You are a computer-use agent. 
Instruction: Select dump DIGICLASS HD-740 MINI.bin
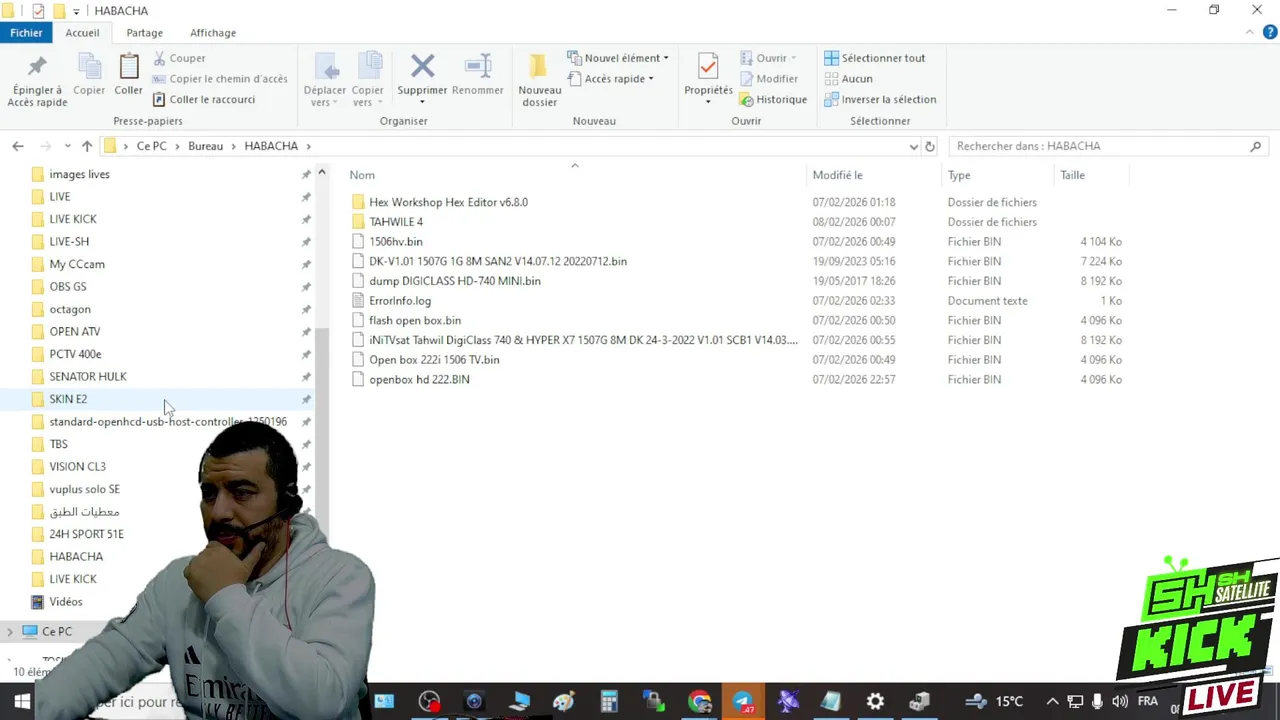point(455,281)
